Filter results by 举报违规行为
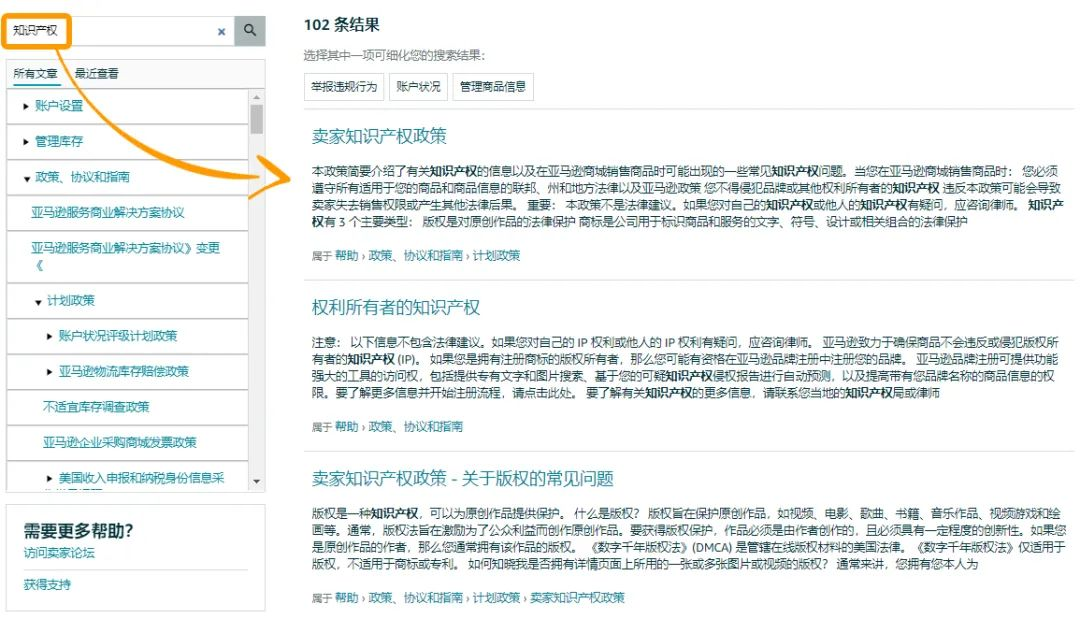The width and height of the screenshot is (1080, 619). click(x=343, y=87)
